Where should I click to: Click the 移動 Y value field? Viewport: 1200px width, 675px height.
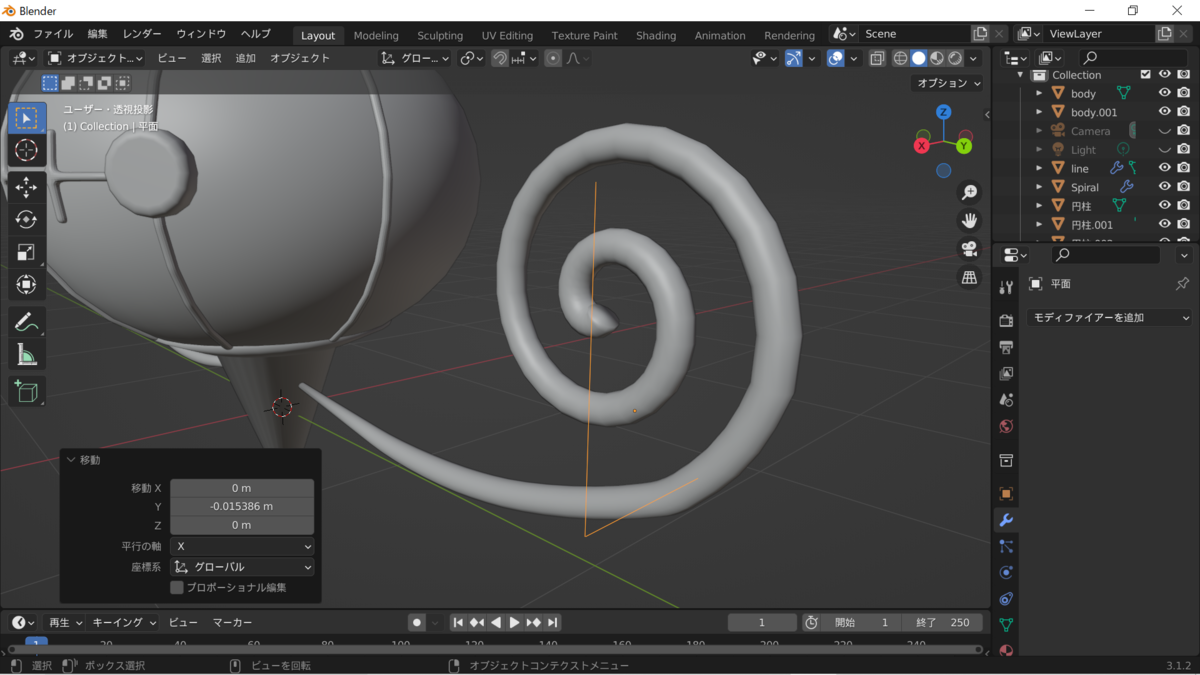(x=242, y=506)
